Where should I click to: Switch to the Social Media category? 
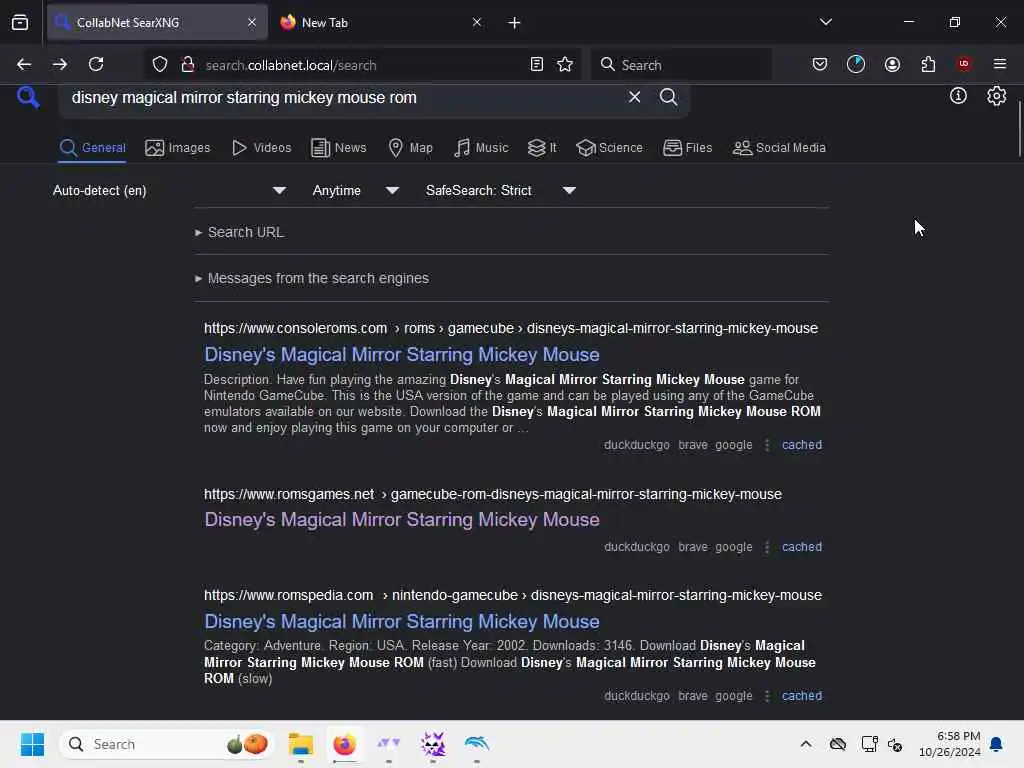(779, 148)
